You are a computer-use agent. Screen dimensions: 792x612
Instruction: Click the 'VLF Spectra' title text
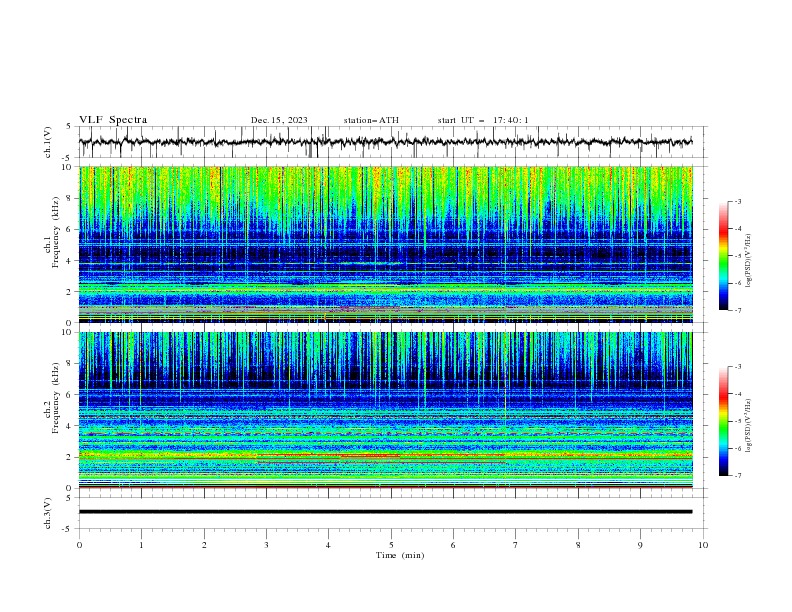tap(113, 120)
